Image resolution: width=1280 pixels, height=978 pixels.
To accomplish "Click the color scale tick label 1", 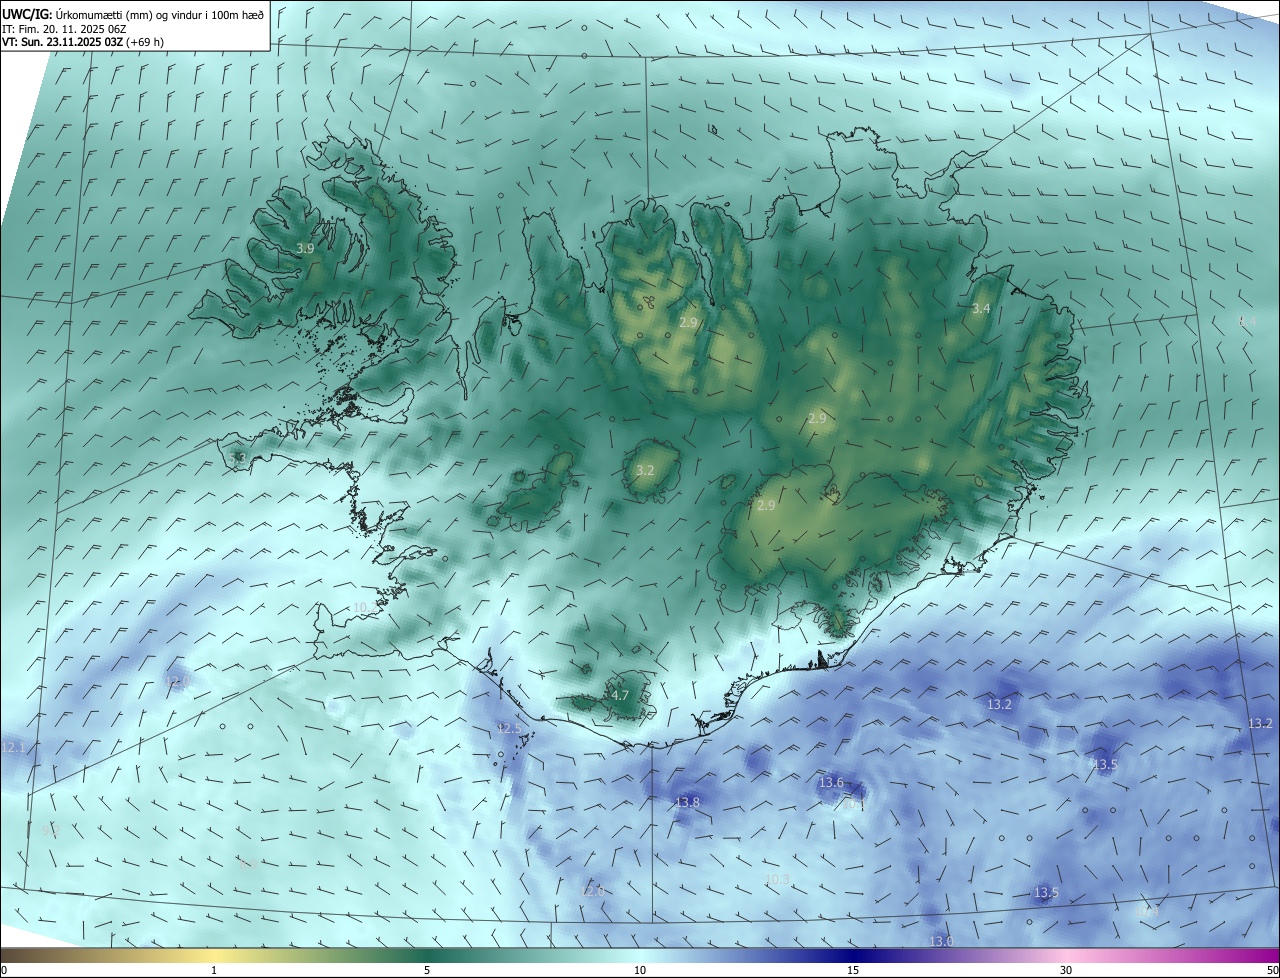I will (214, 970).
